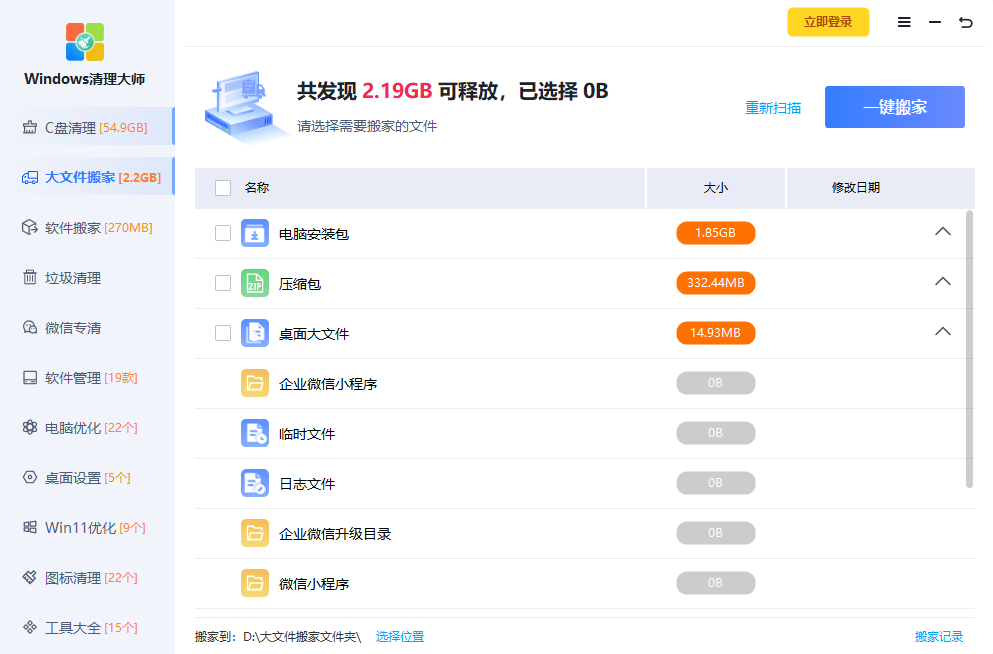Click the 企业微信小程序 folder icon
993x654 pixels.
255,384
